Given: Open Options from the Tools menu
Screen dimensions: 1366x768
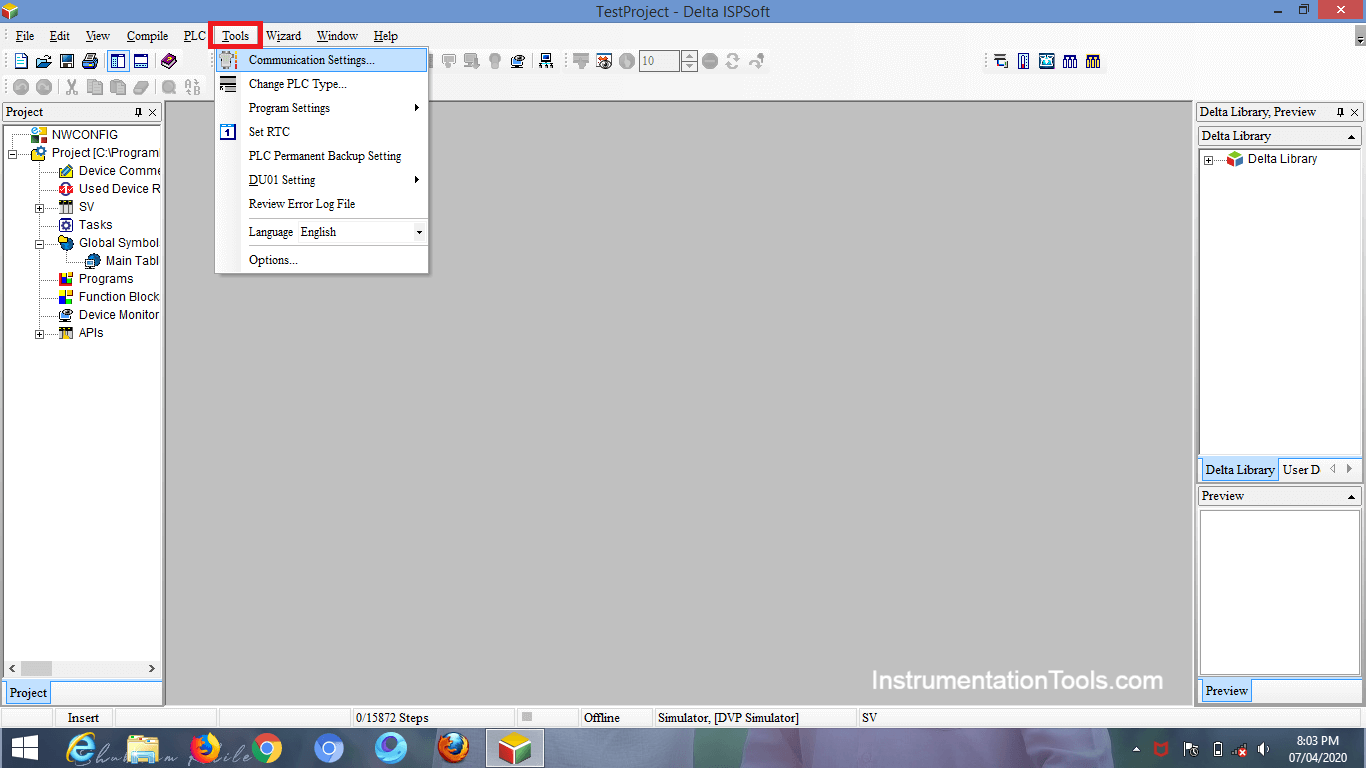Looking at the screenshot, I should [x=322, y=260].
